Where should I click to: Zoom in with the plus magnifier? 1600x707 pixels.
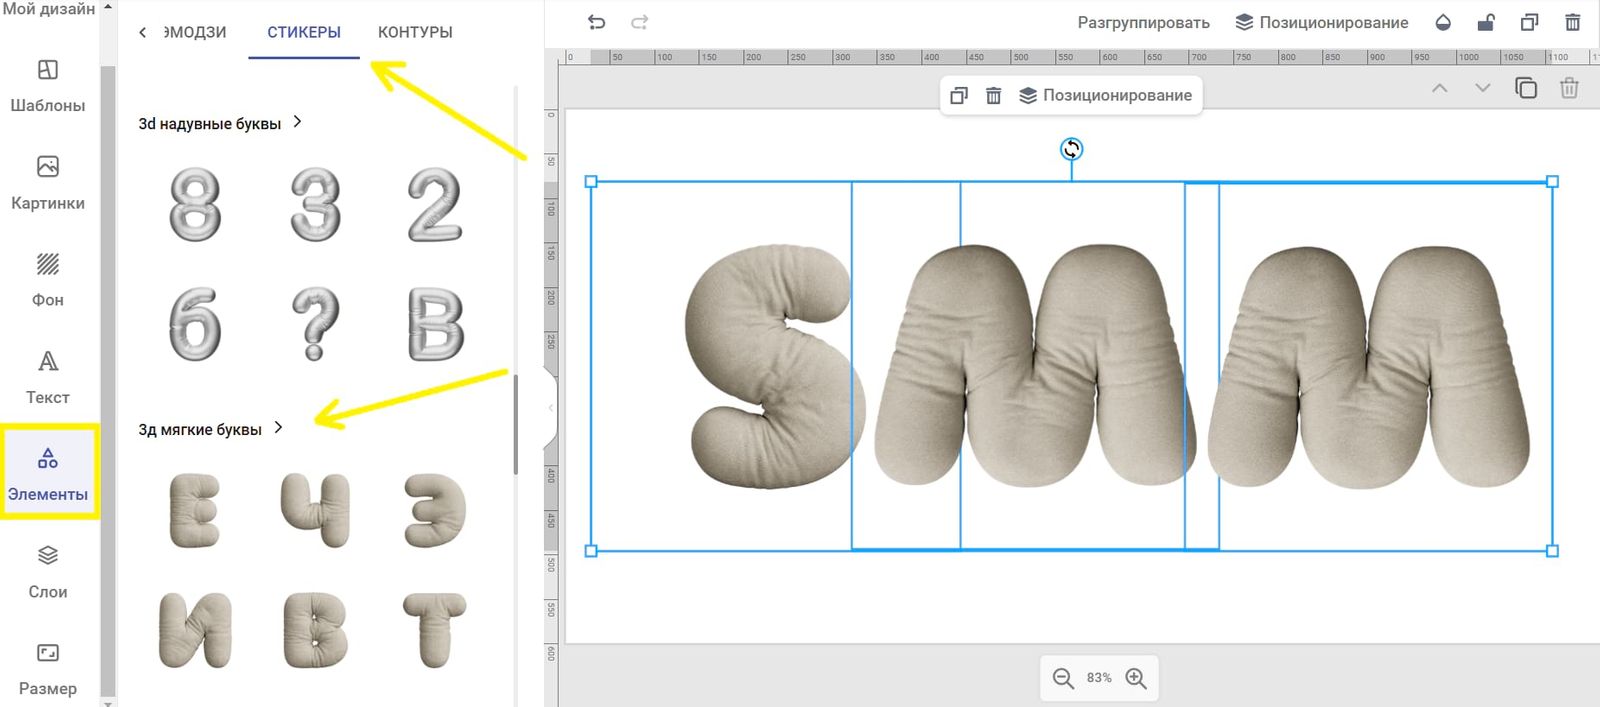(x=1136, y=678)
